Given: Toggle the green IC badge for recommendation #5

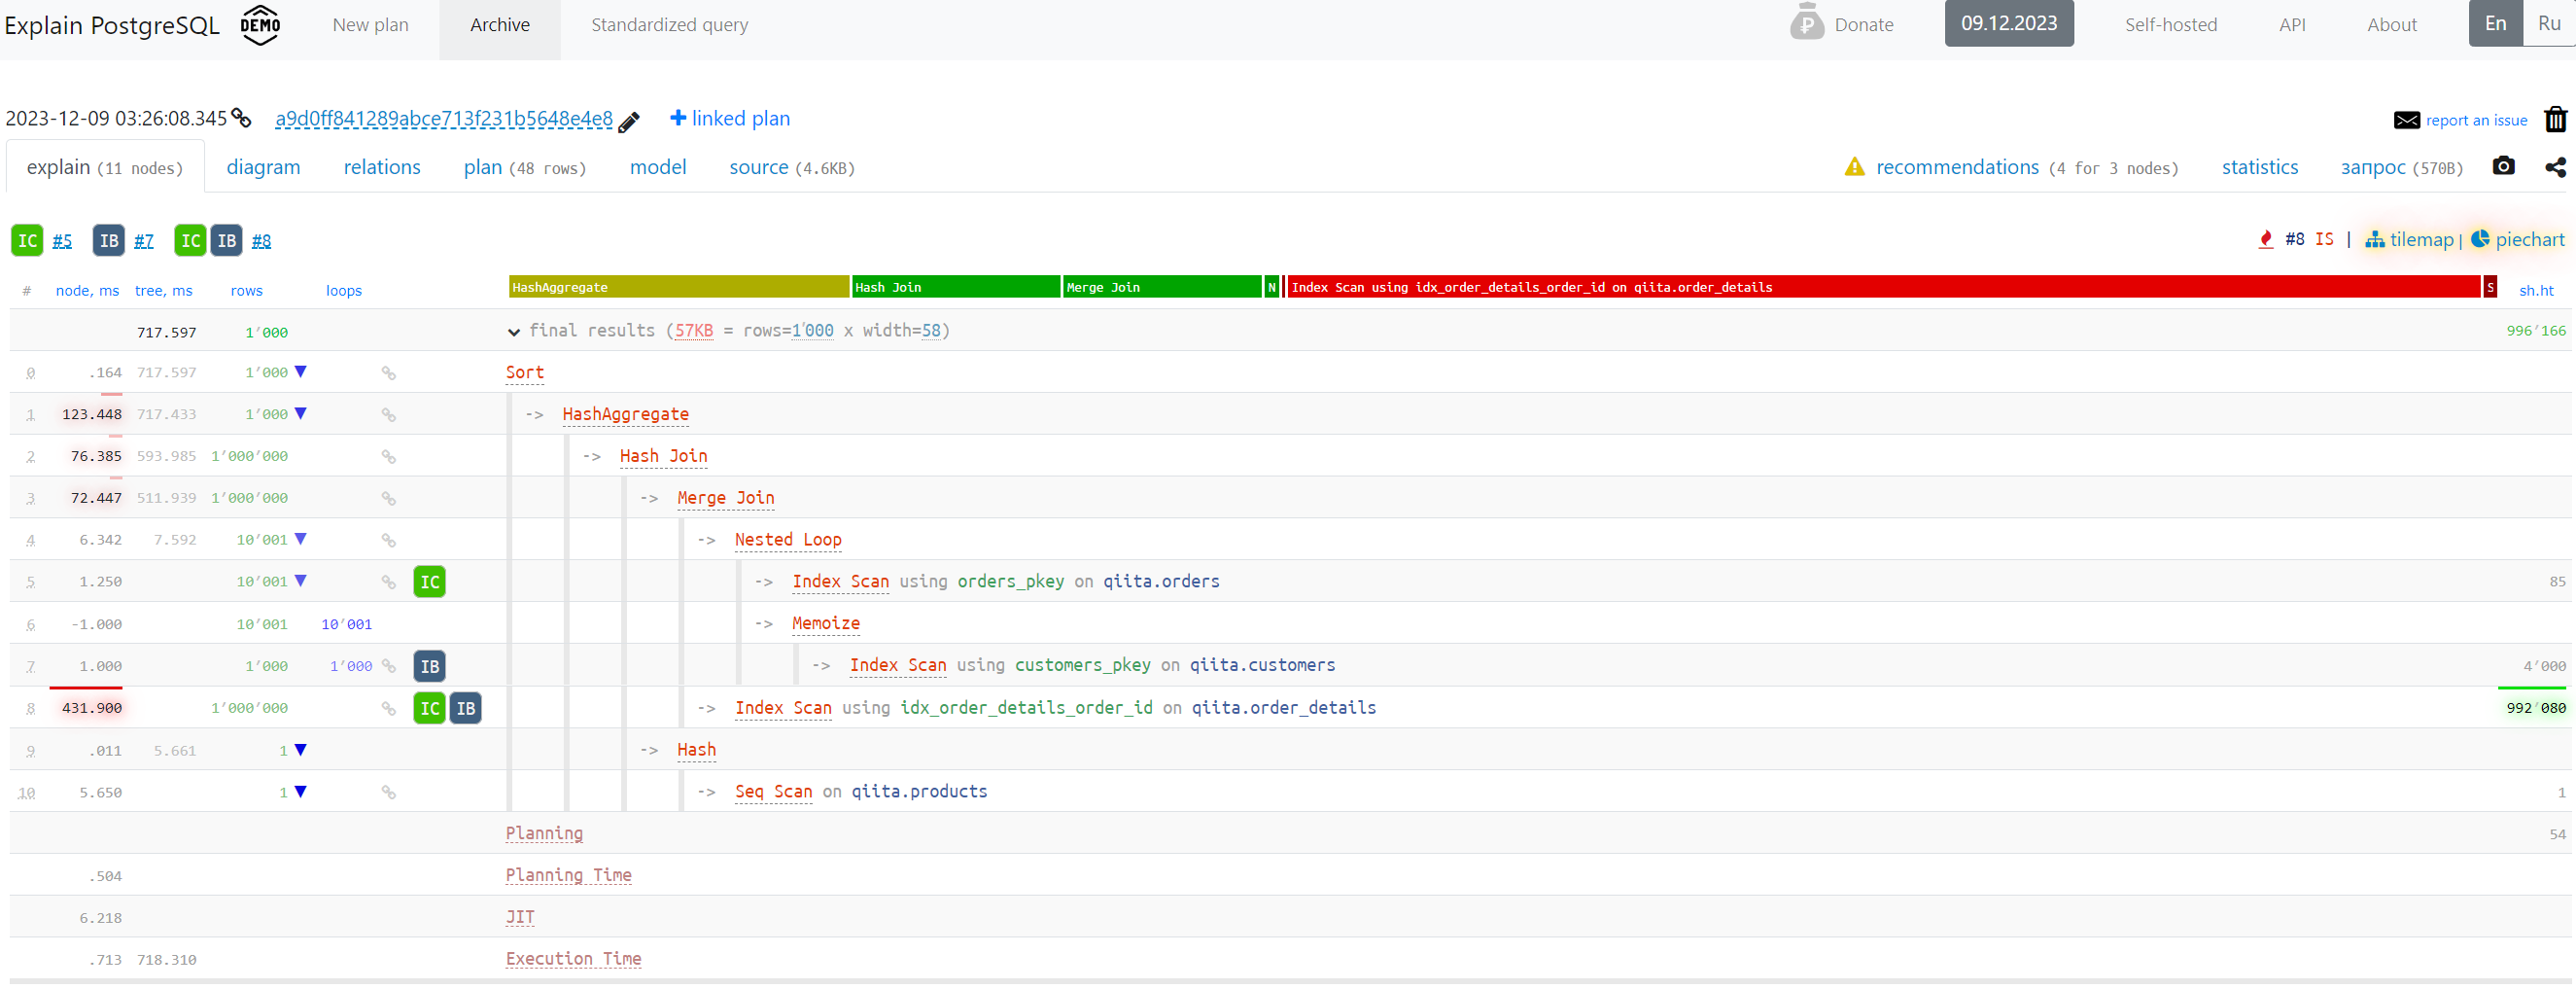Looking at the screenshot, I should [27, 240].
